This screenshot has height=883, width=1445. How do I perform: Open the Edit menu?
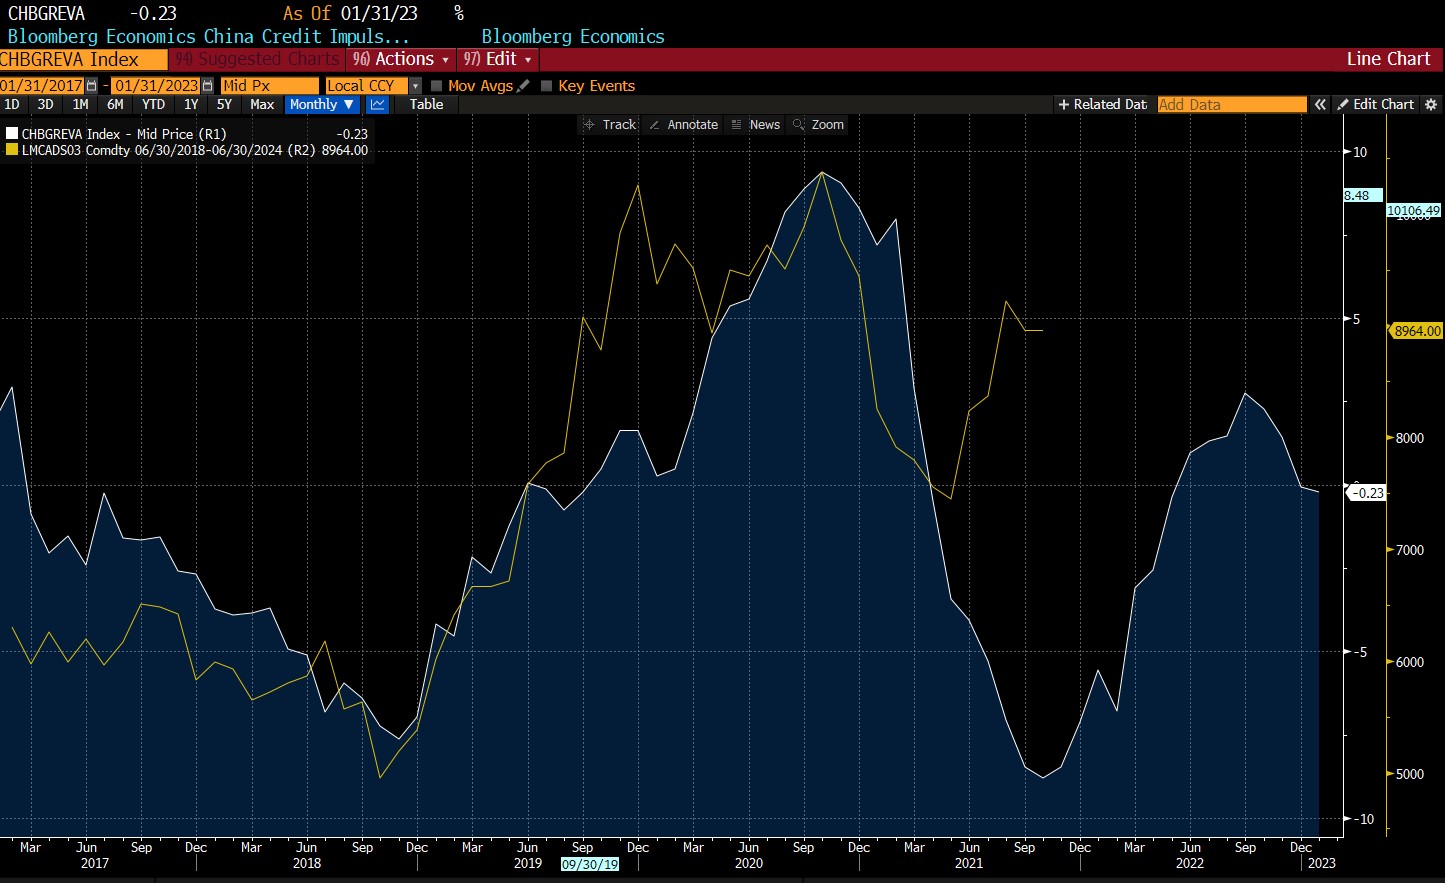point(498,59)
